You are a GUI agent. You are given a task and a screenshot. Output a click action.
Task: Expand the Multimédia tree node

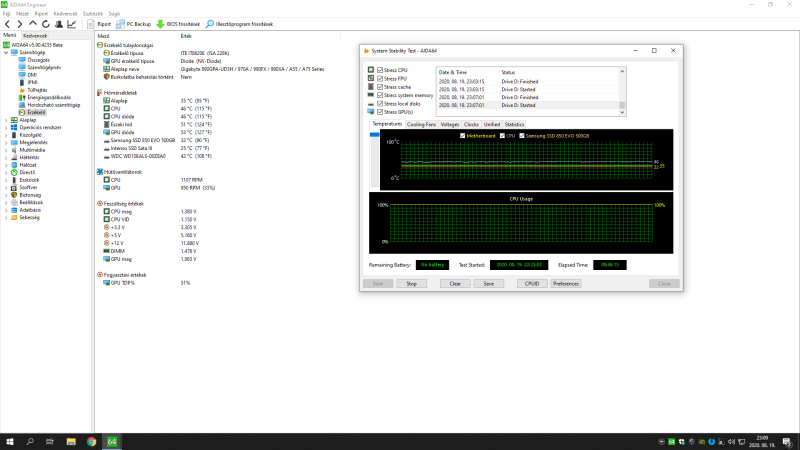[x=6, y=150]
